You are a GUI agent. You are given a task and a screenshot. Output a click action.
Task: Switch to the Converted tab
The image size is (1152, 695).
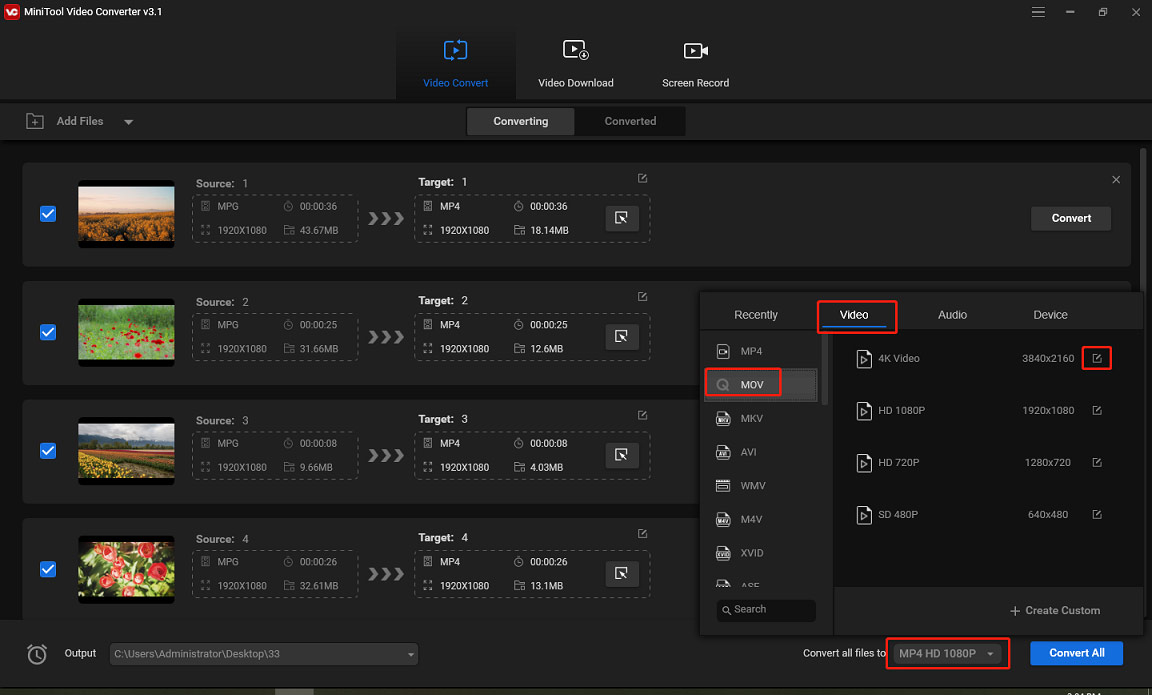630,121
